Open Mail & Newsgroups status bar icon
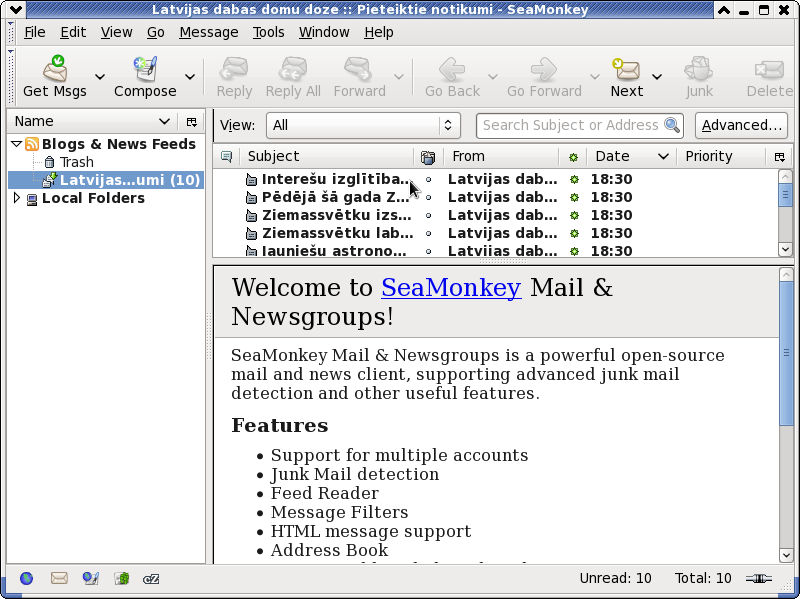Viewport: 800px width, 599px height. point(59,578)
